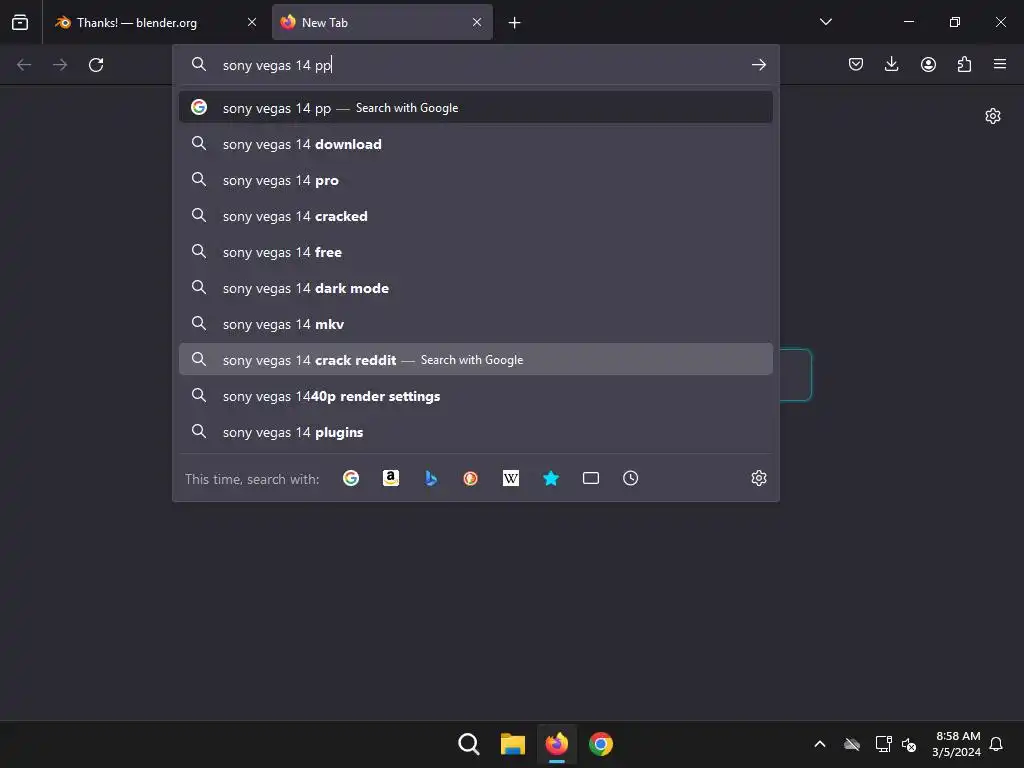Close the New Tab tab
Image resolution: width=1024 pixels, height=768 pixels.
tap(477, 22)
